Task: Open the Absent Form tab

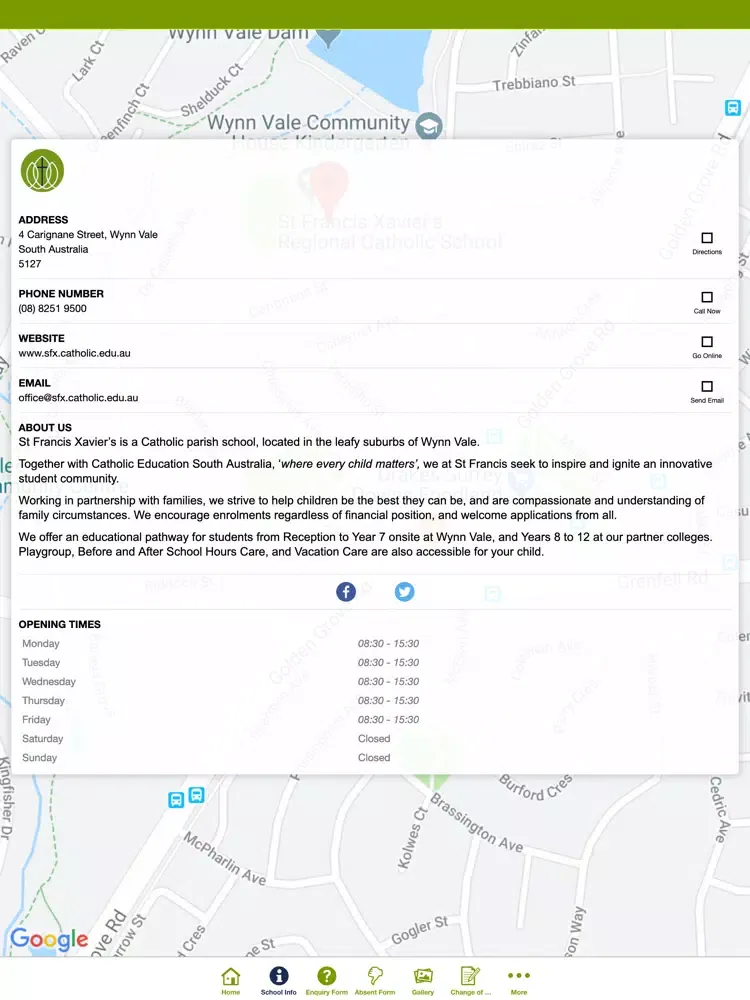Action: [375, 980]
